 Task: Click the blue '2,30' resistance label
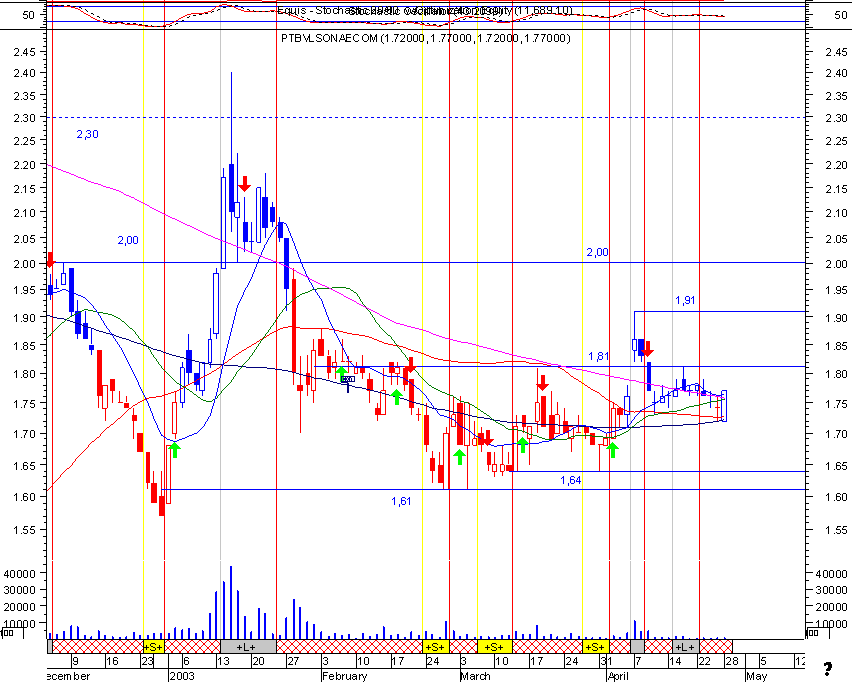coord(87,134)
